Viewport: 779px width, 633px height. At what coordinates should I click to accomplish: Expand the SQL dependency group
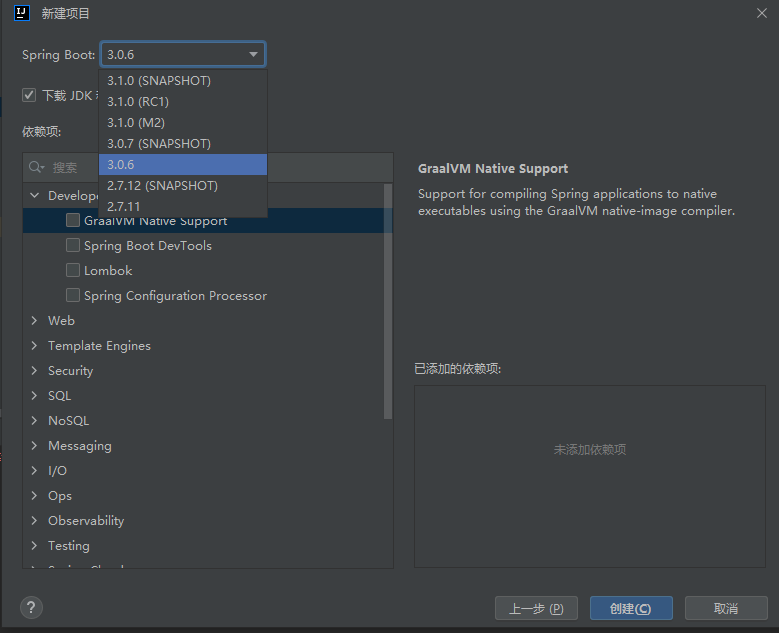(35, 396)
